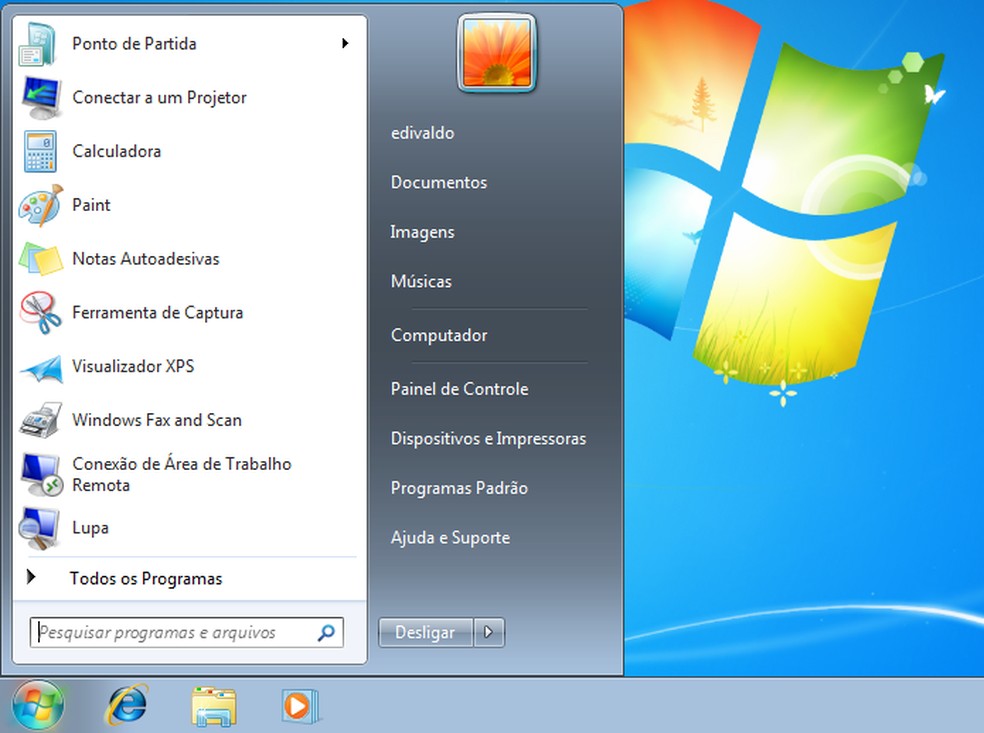Open the Documentos menu entry

click(438, 182)
